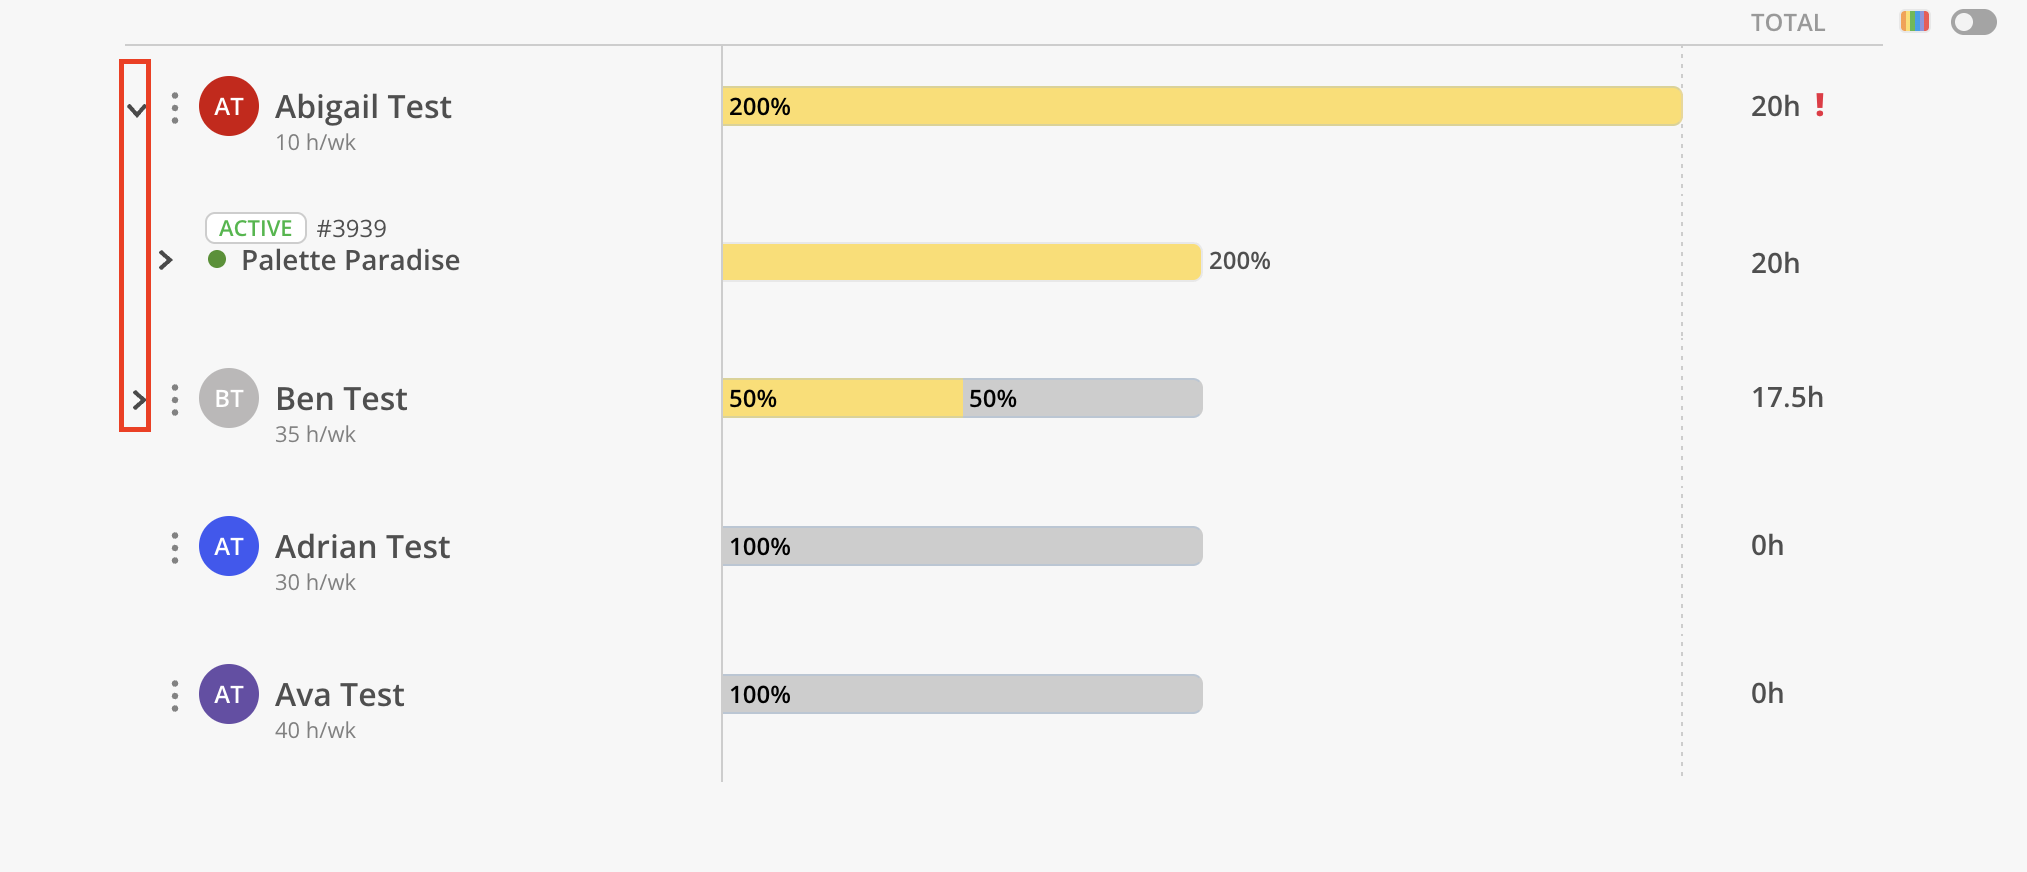Click Ava Test's purple AT avatar

pos(229,694)
